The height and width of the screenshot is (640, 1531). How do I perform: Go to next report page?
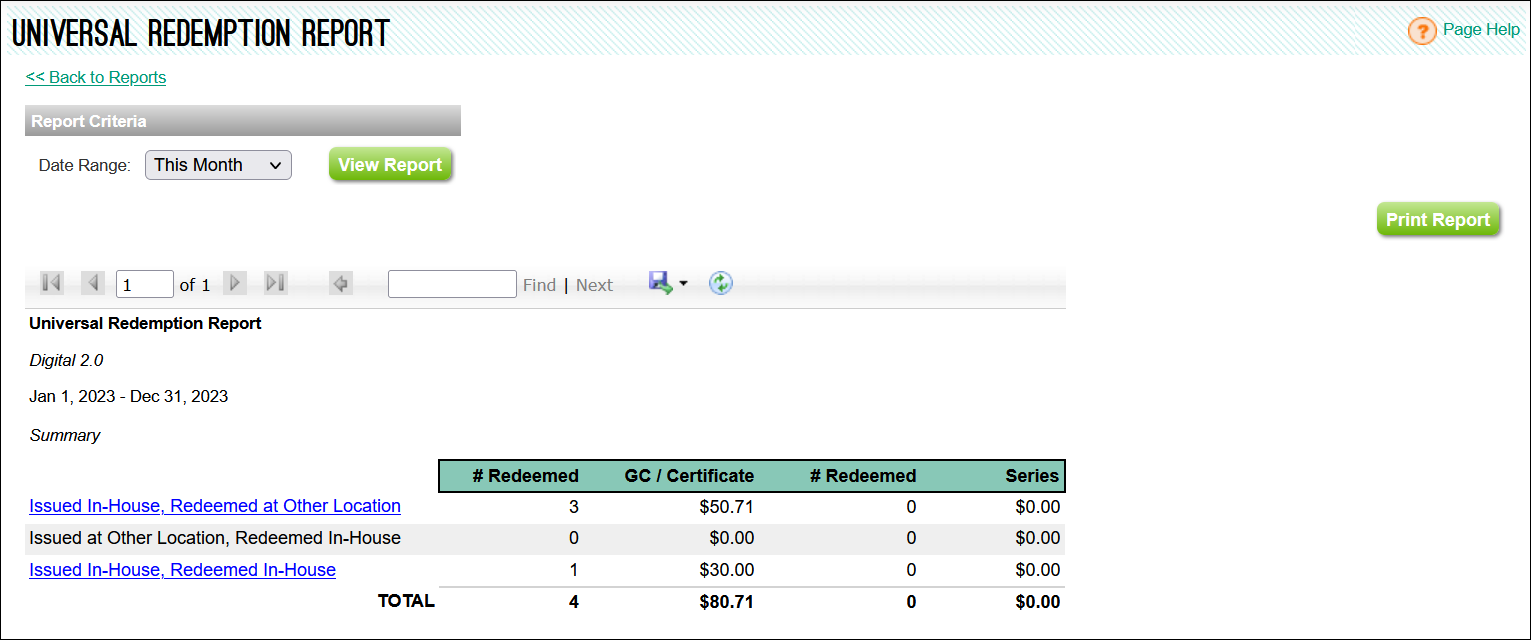click(235, 284)
